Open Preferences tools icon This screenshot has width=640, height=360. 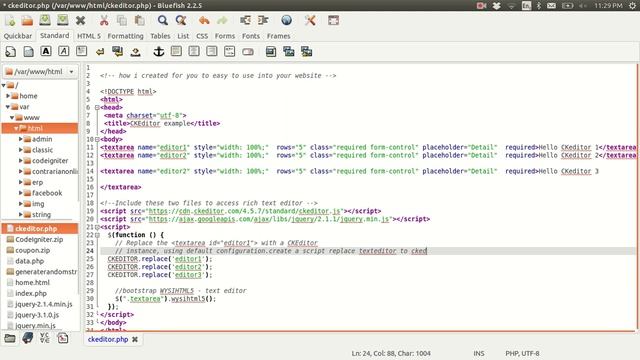click(x=310, y=20)
